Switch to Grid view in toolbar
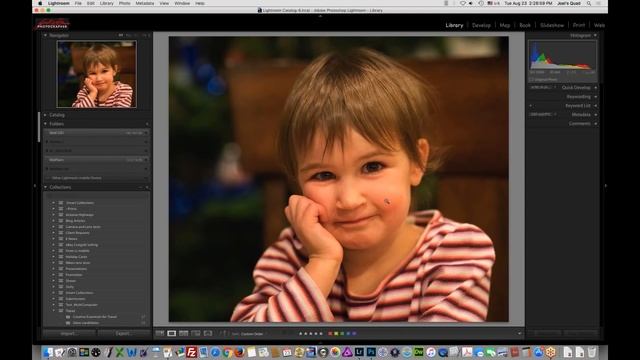This screenshot has height=360, width=640. click(160, 333)
